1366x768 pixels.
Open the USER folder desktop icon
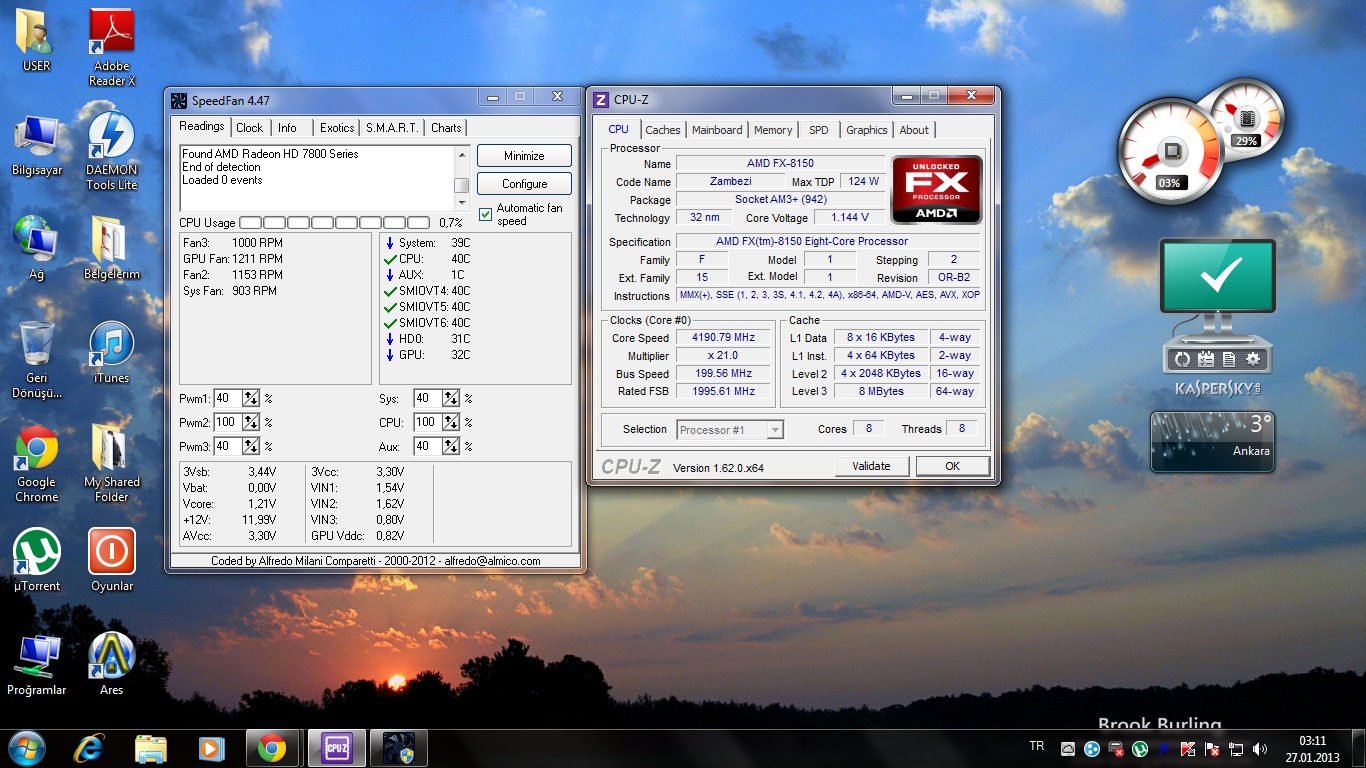(x=36, y=40)
